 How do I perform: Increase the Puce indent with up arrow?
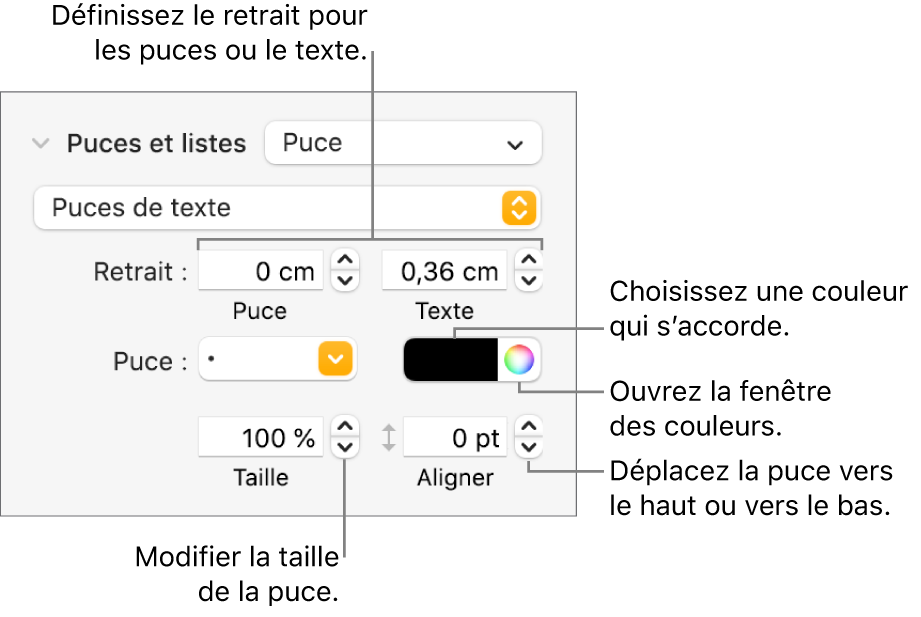tap(344, 261)
